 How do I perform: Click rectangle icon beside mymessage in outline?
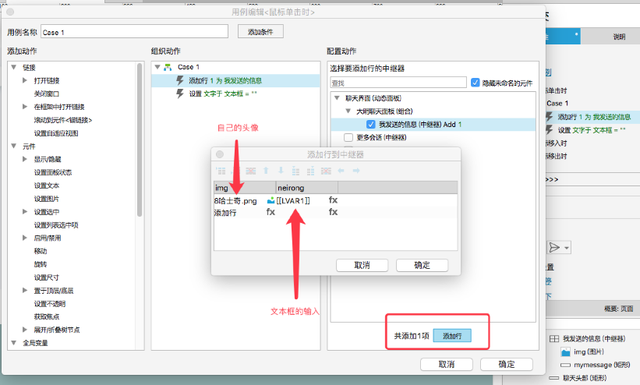[x=565, y=365]
